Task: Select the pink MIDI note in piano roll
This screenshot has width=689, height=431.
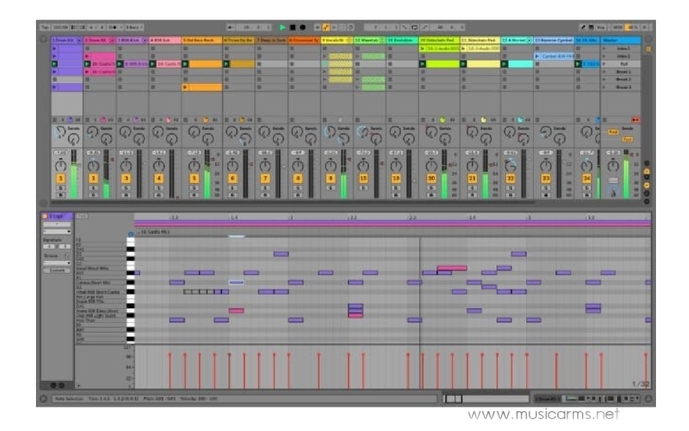Action: [x=451, y=267]
